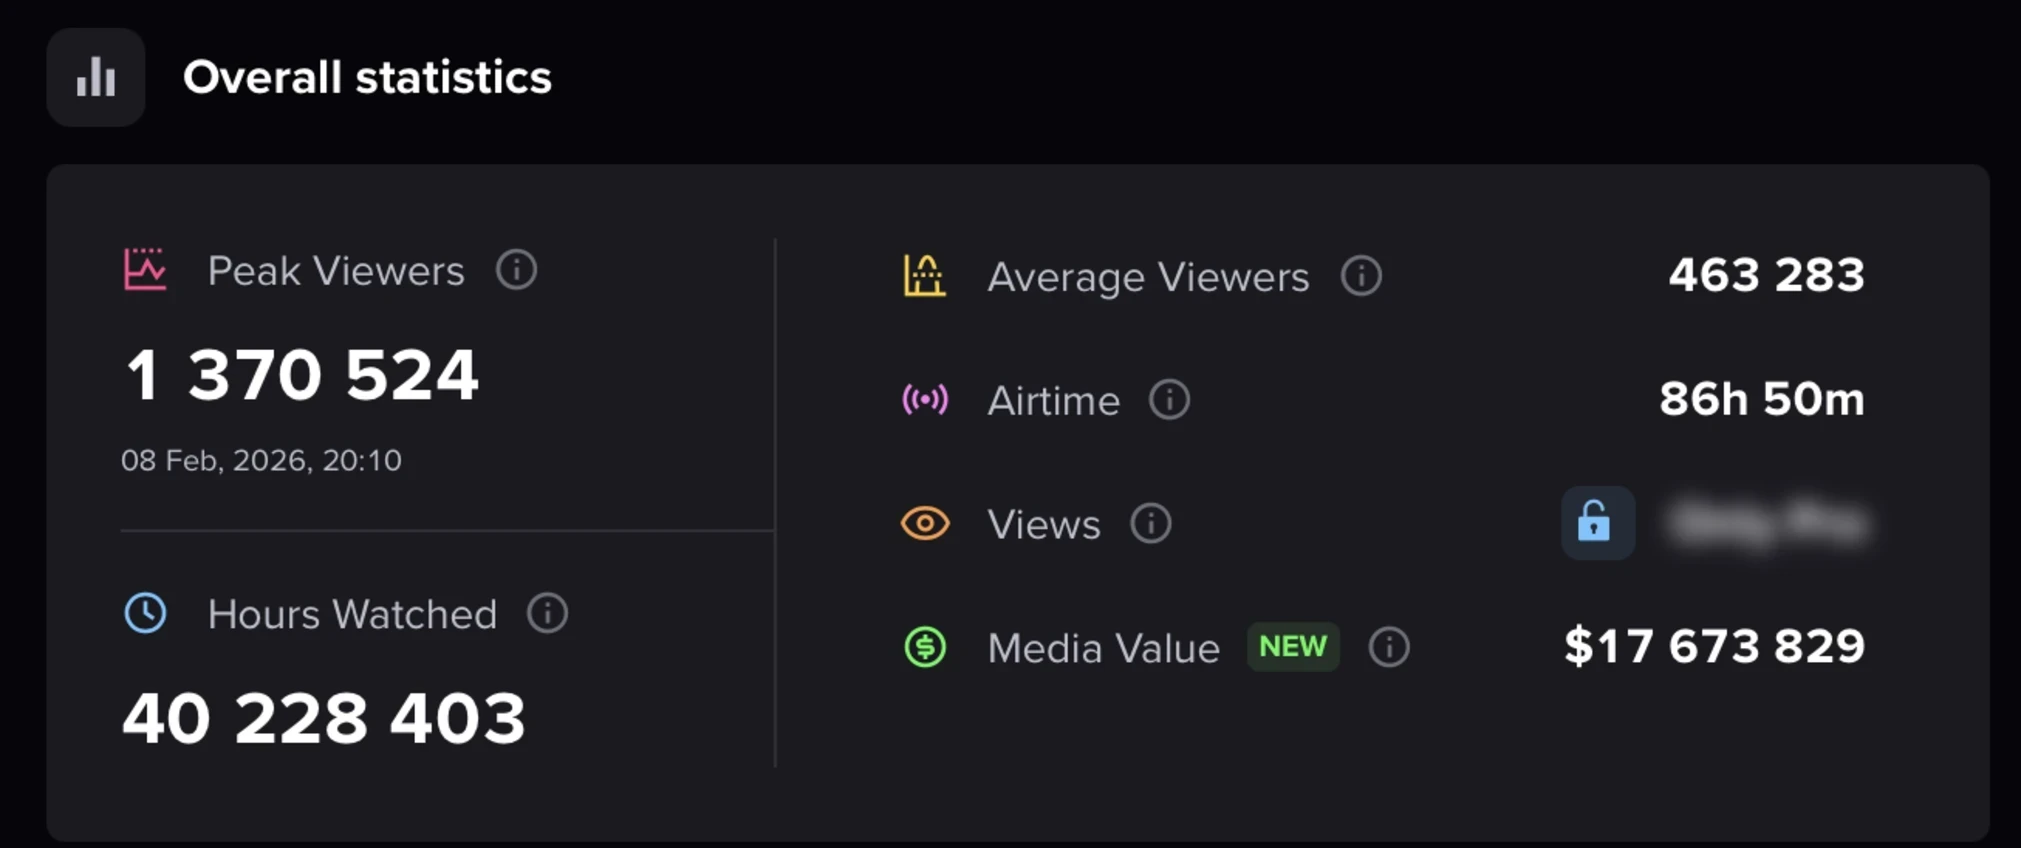This screenshot has height=848, width=2021.
Task: Click the bar chart icon beside Overall statistics
Action: pos(96,77)
